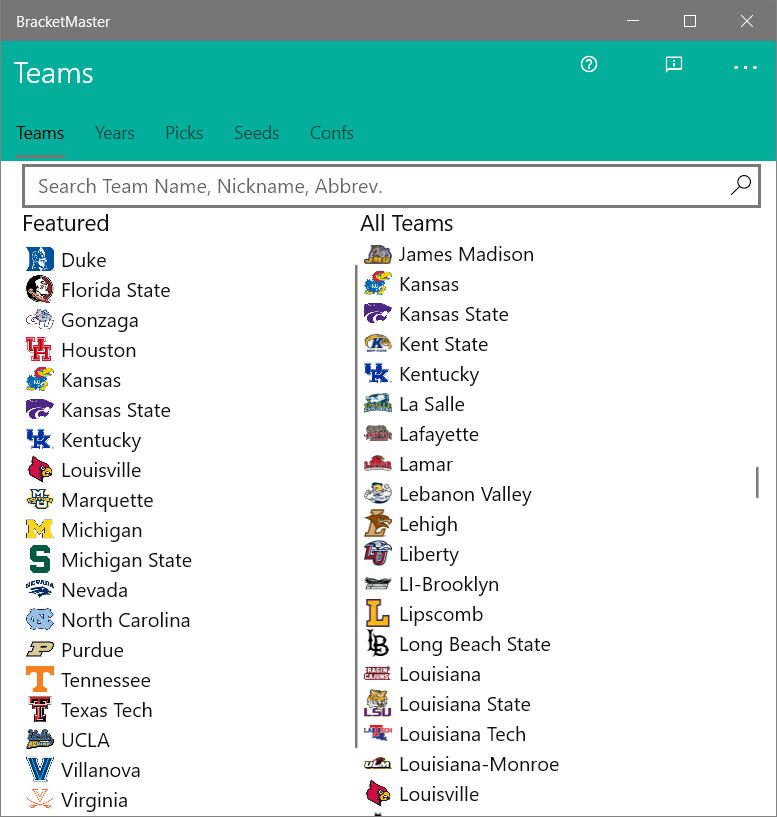Open Marquette from Featured teams
777x817 pixels.
click(107, 500)
